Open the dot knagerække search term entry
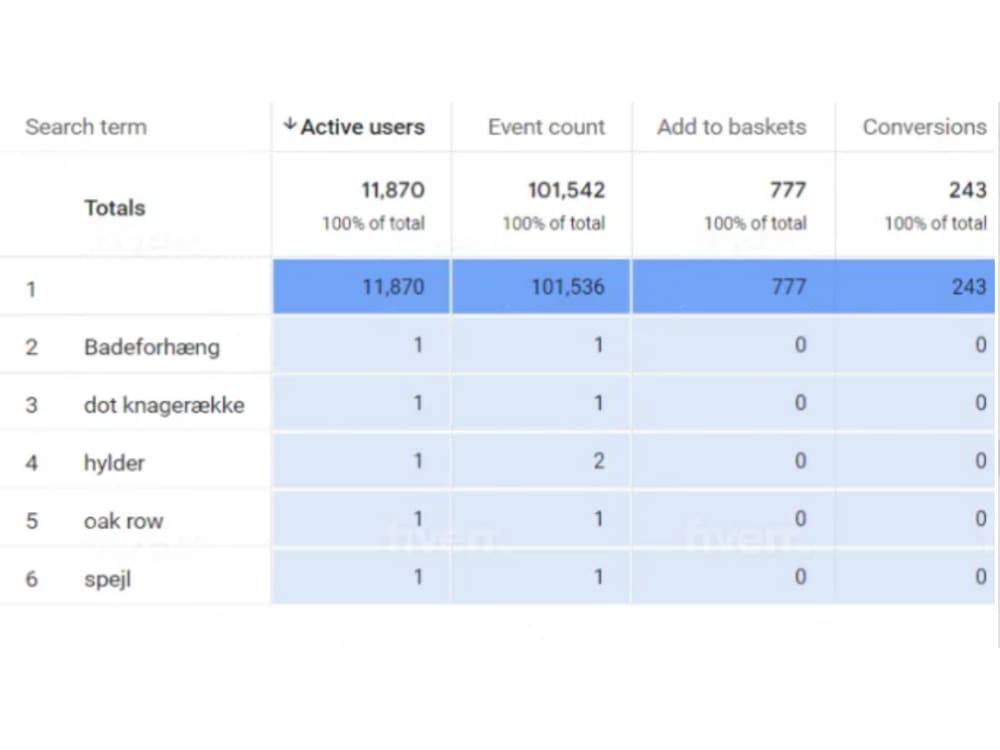Screen dimensions: 1000x750 [164, 405]
